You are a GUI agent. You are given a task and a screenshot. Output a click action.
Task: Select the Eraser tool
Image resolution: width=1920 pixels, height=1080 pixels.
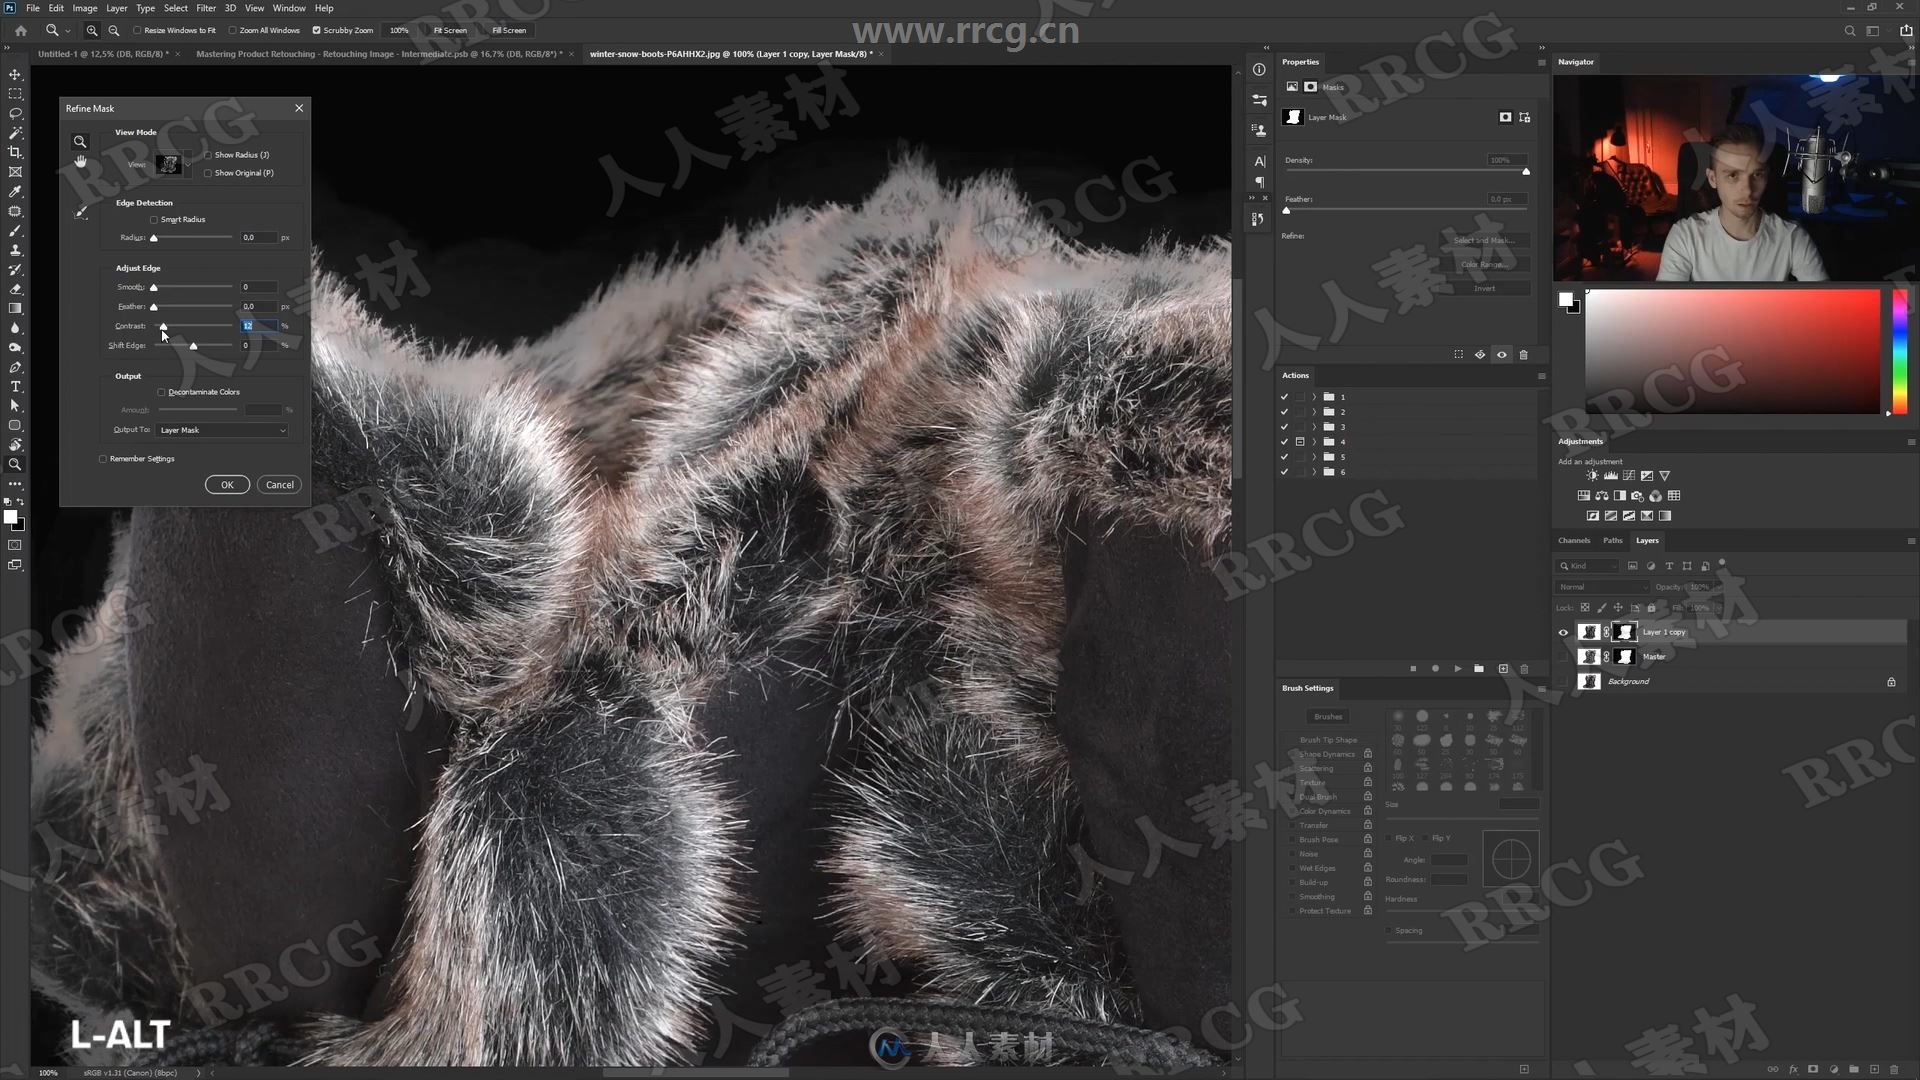15,289
